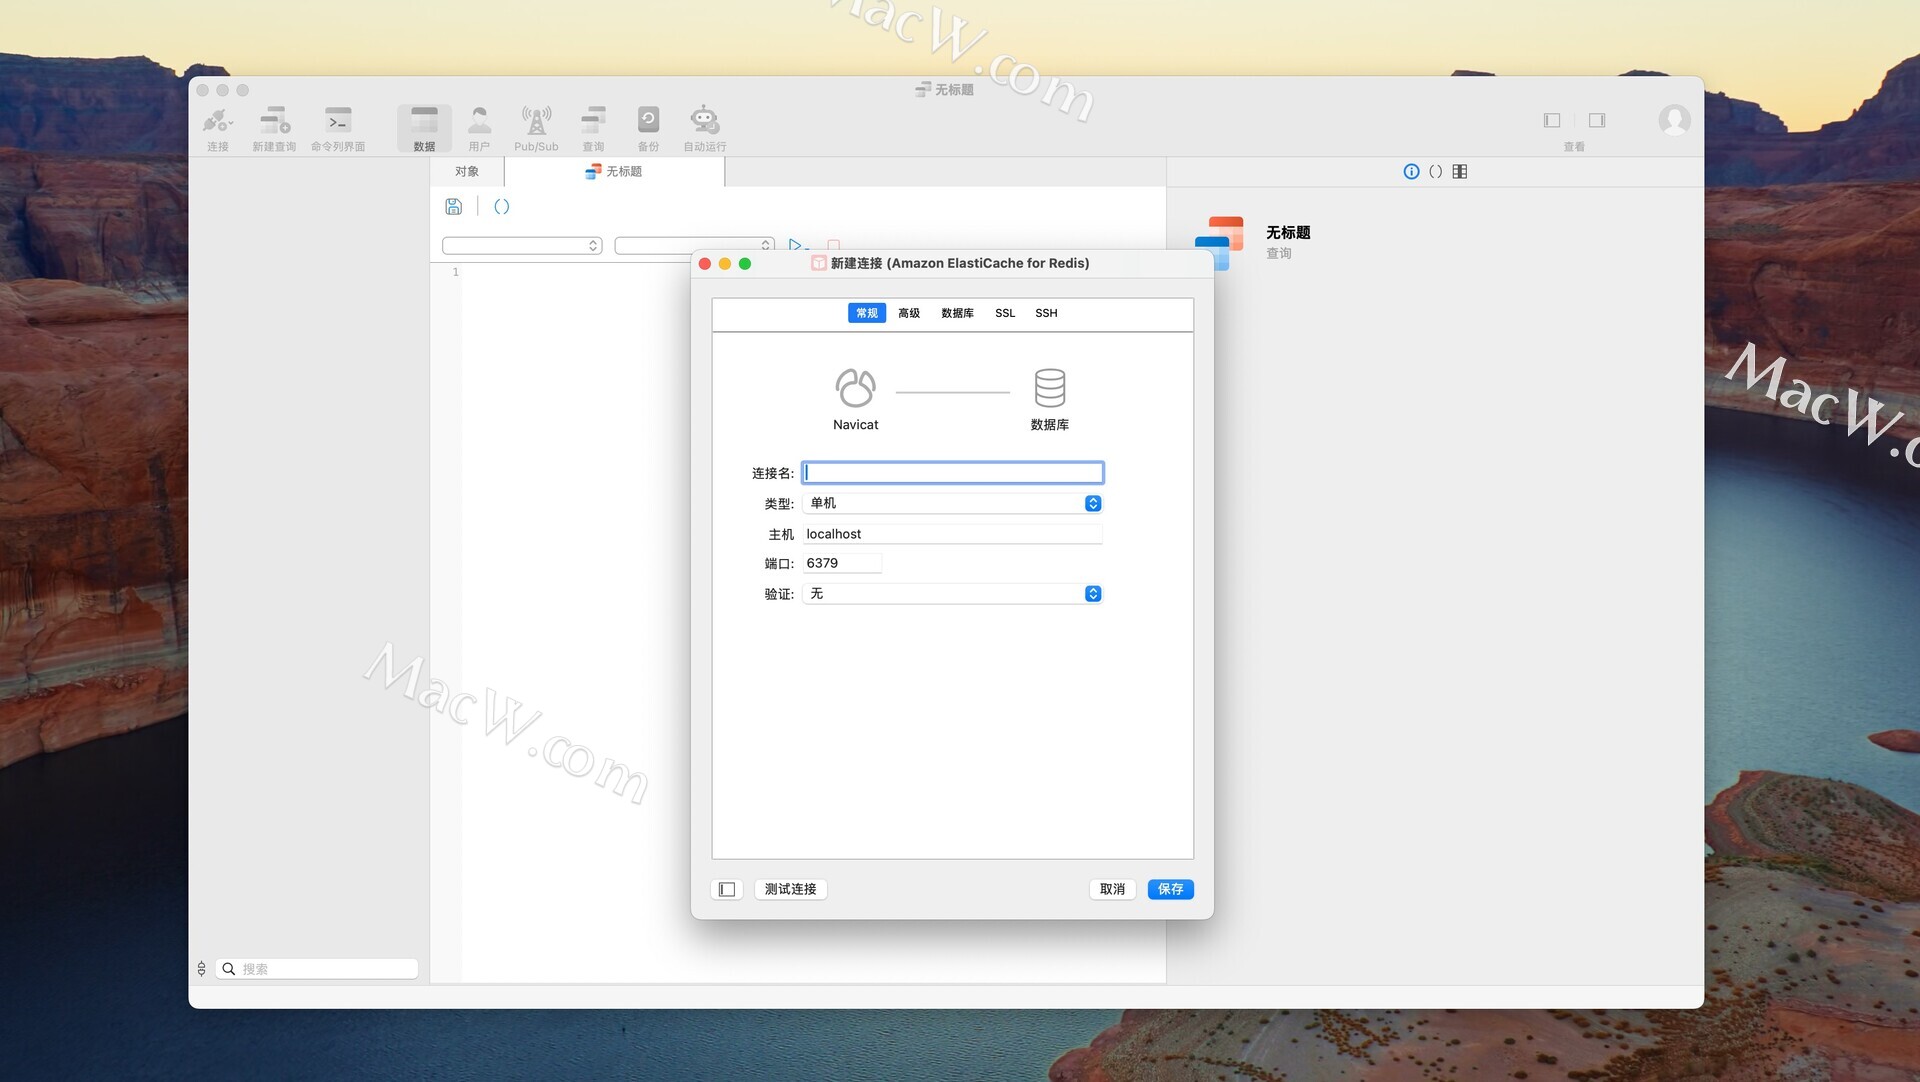The width and height of the screenshot is (1920, 1082).
Task: Toggle the dialog side panel icon button
Action: point(727,889)
